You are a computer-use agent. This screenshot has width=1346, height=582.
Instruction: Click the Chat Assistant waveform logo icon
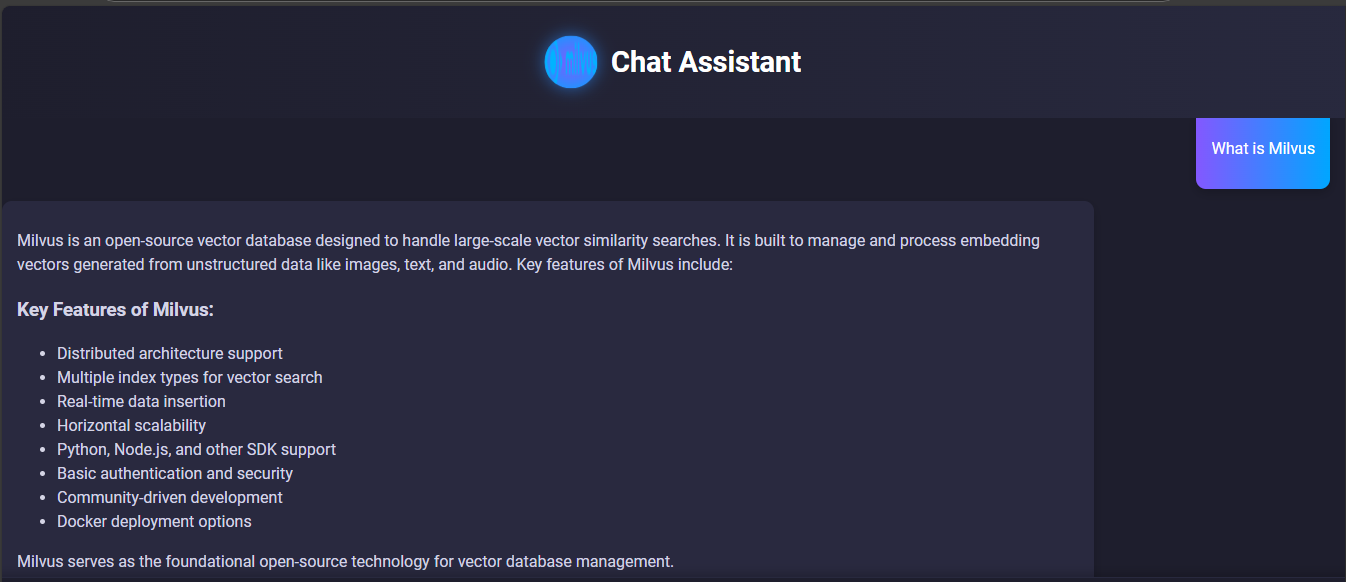(x=571, y=62)
